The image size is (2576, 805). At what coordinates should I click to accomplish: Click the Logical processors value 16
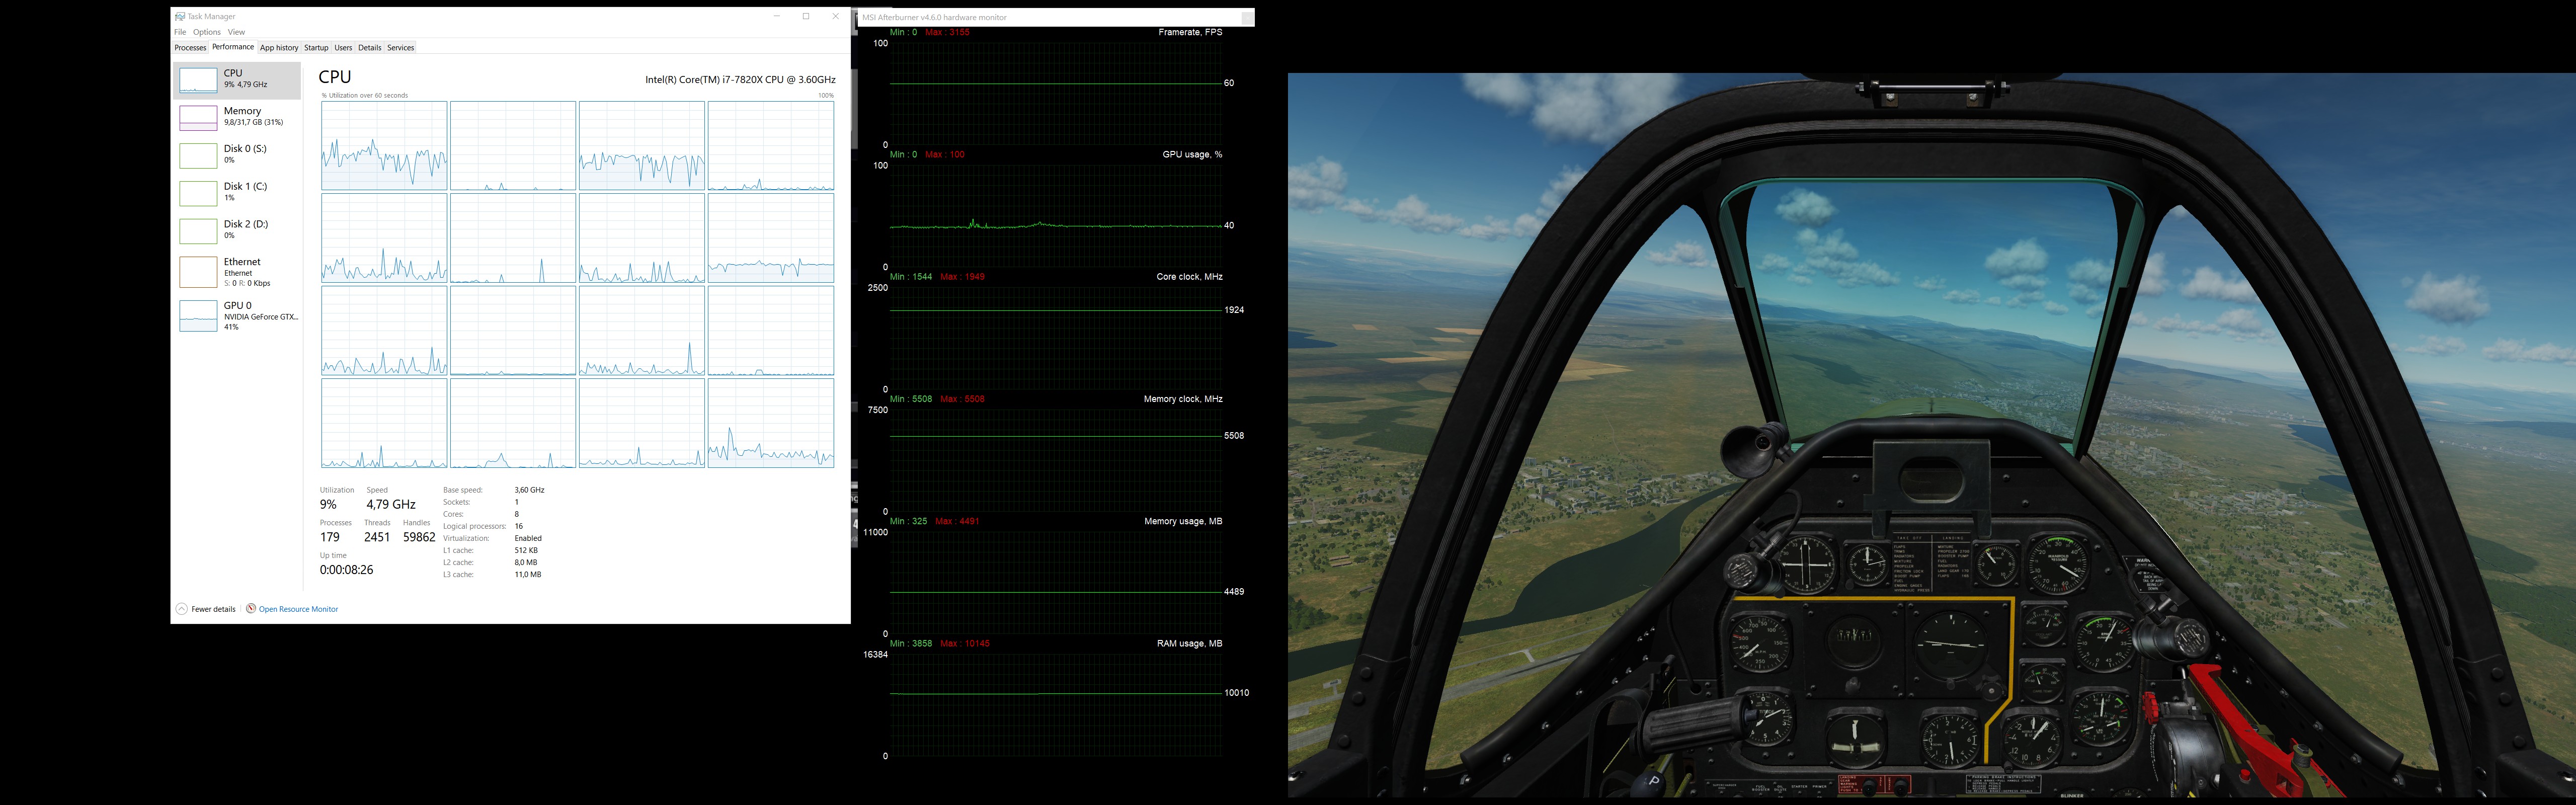point(518,526)
